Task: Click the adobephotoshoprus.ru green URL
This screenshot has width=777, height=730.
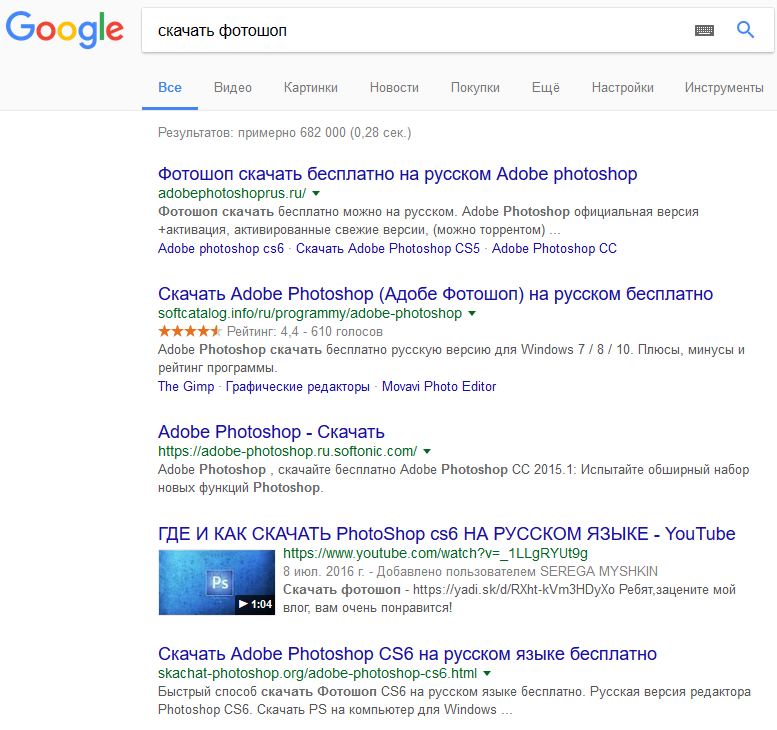Action: coord(232,193)
